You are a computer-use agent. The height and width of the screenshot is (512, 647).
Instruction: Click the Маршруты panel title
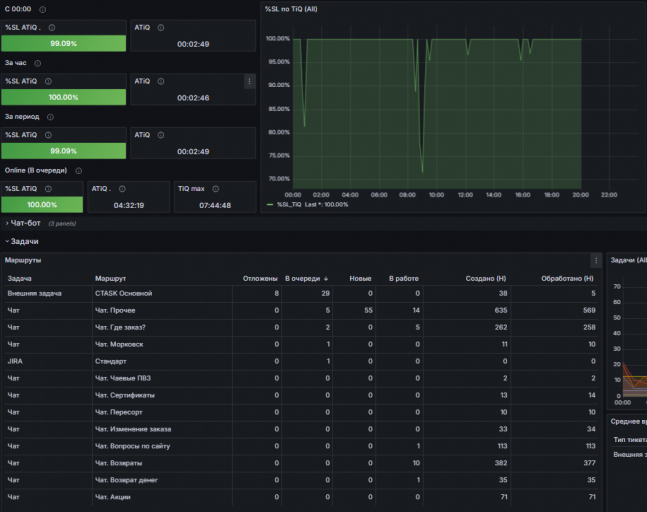coord(23,260)
